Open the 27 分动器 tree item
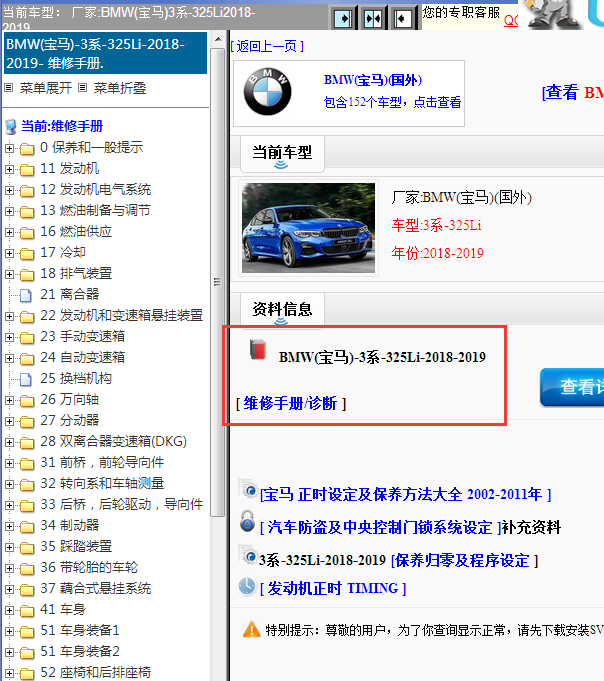This screenshot has width=604, height=681. coord(69,420)
